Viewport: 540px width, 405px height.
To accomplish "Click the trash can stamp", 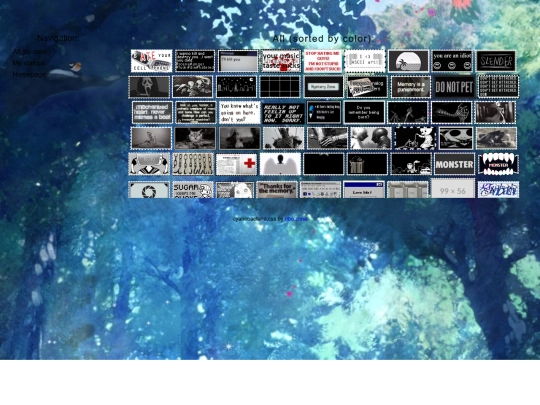I will pos(367,164).
